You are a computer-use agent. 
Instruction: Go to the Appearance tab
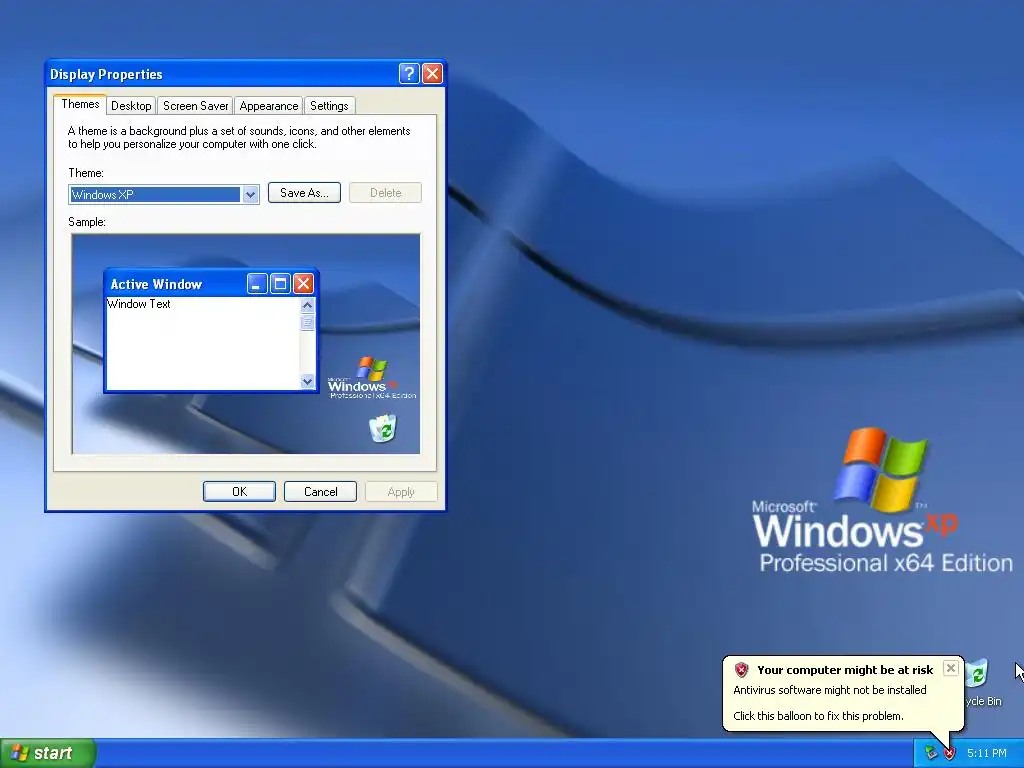(268, 106)
